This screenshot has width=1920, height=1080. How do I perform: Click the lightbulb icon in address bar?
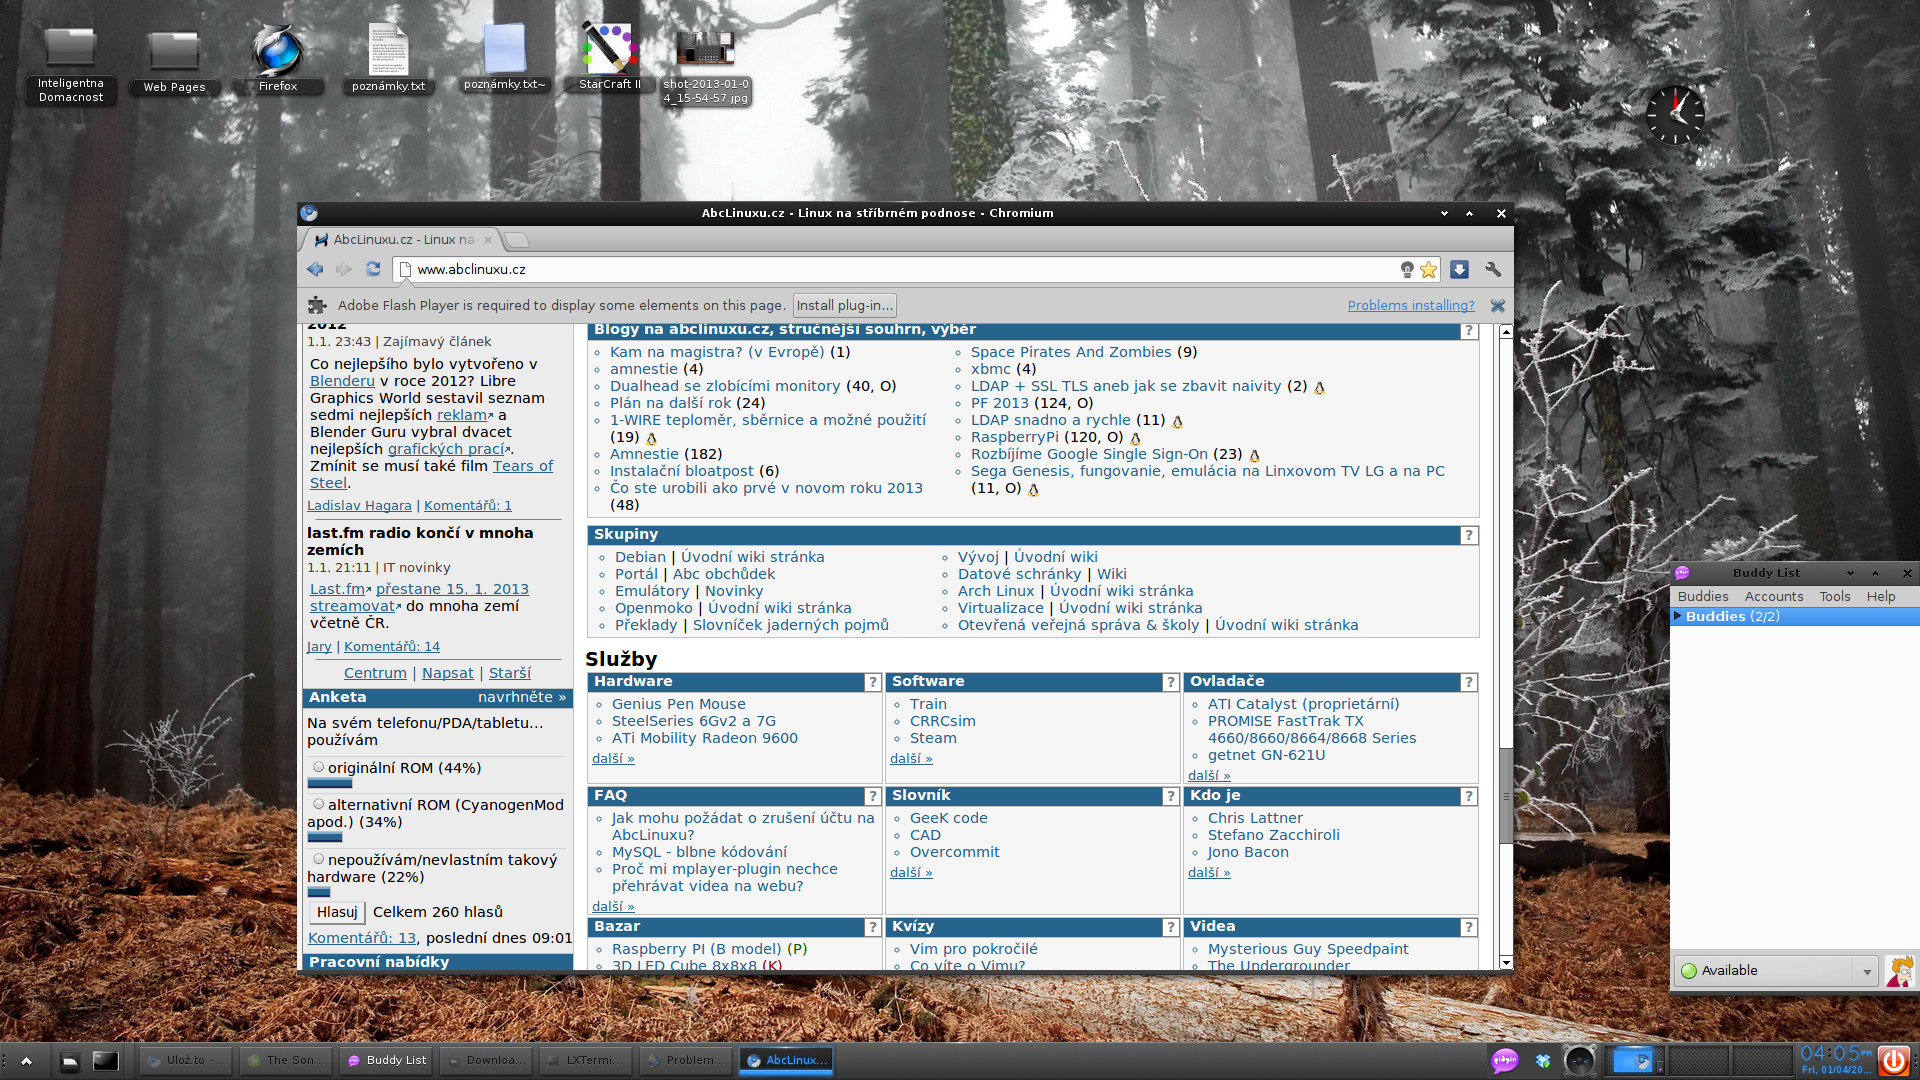pos(1407,269)
